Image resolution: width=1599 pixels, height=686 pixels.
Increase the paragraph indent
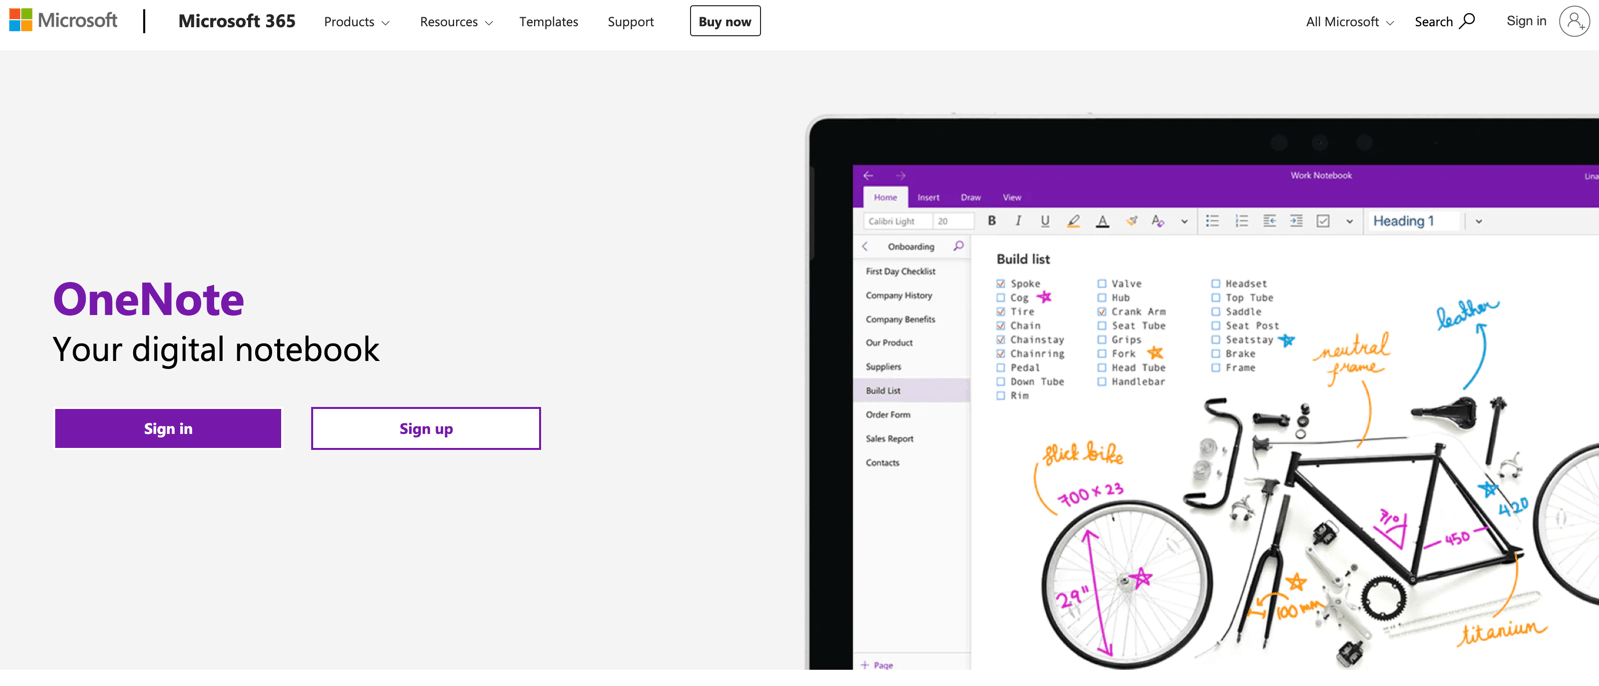click(1296, 221)
